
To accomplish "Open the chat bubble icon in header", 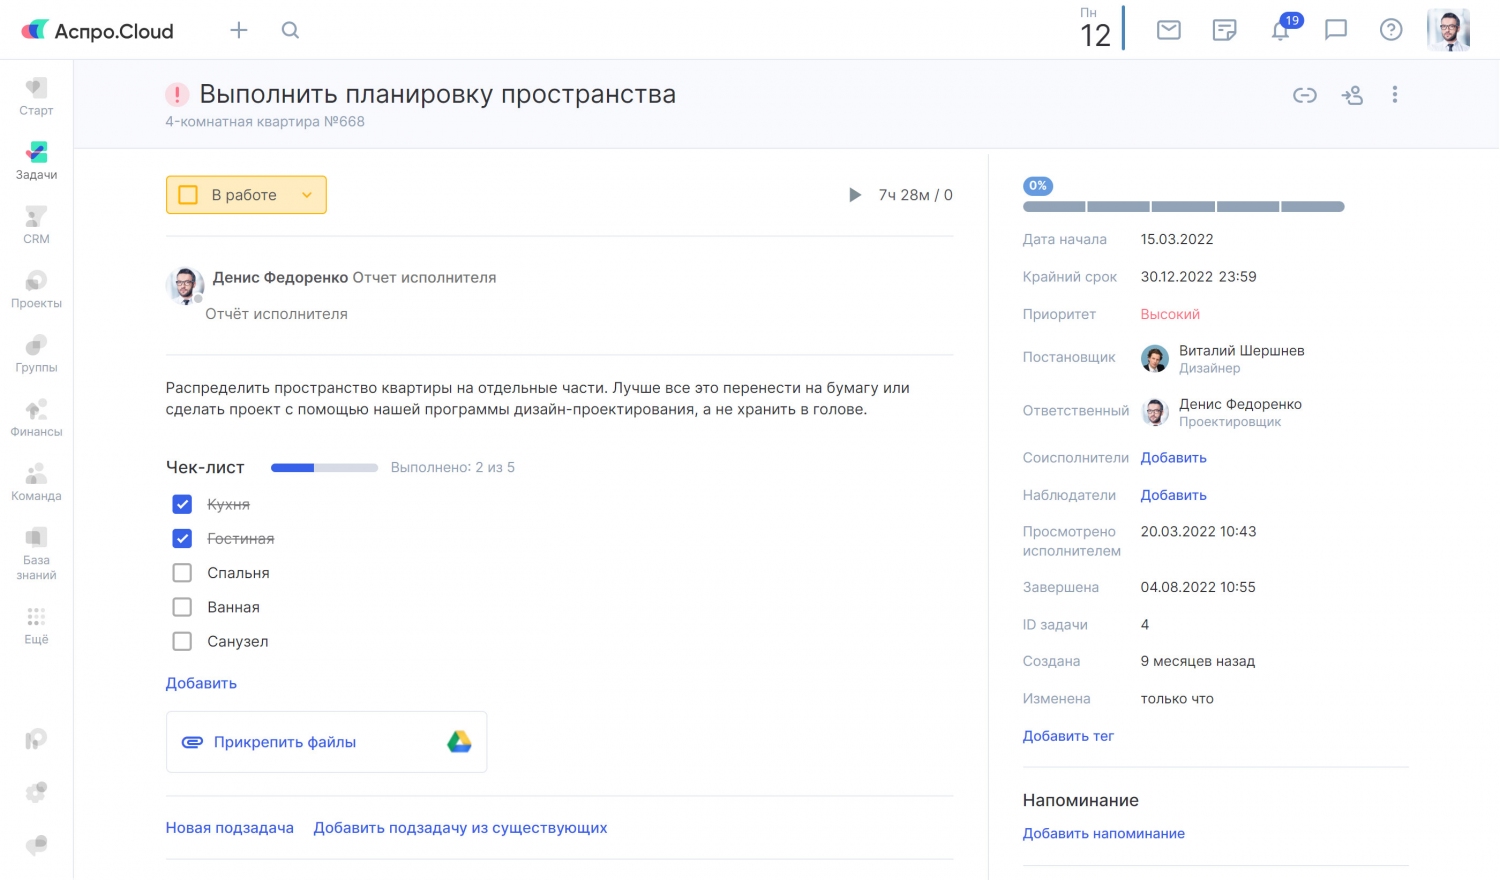I will (1335, 30).
